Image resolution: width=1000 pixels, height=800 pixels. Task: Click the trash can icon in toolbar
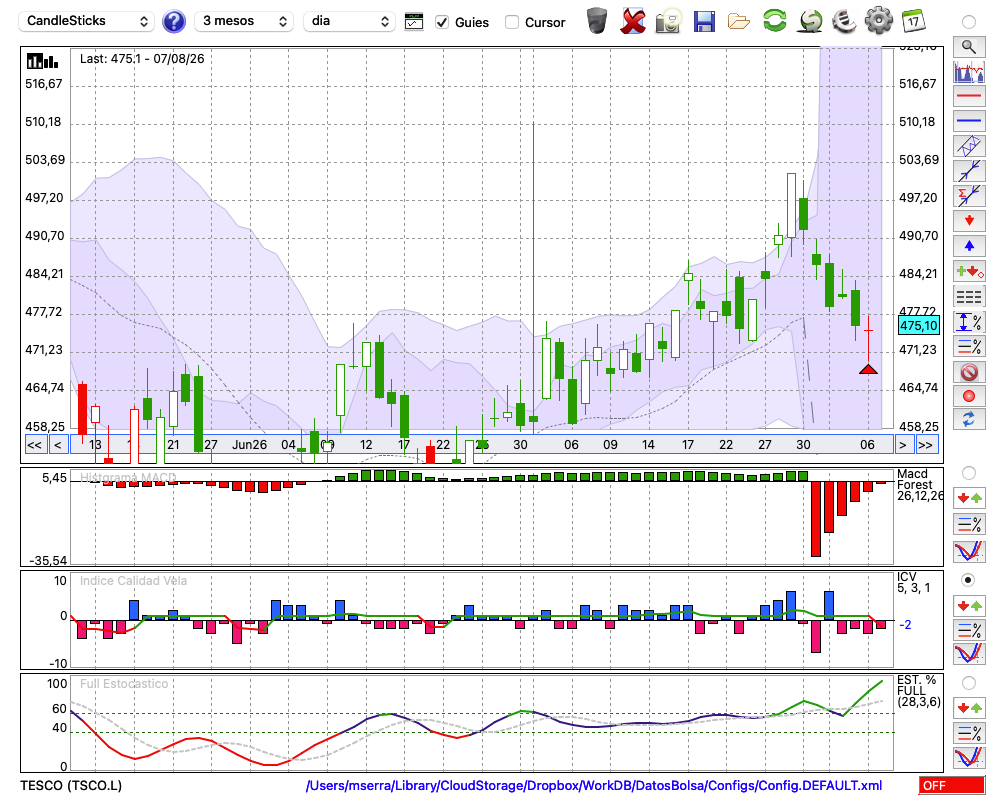(x=597, y=21)
